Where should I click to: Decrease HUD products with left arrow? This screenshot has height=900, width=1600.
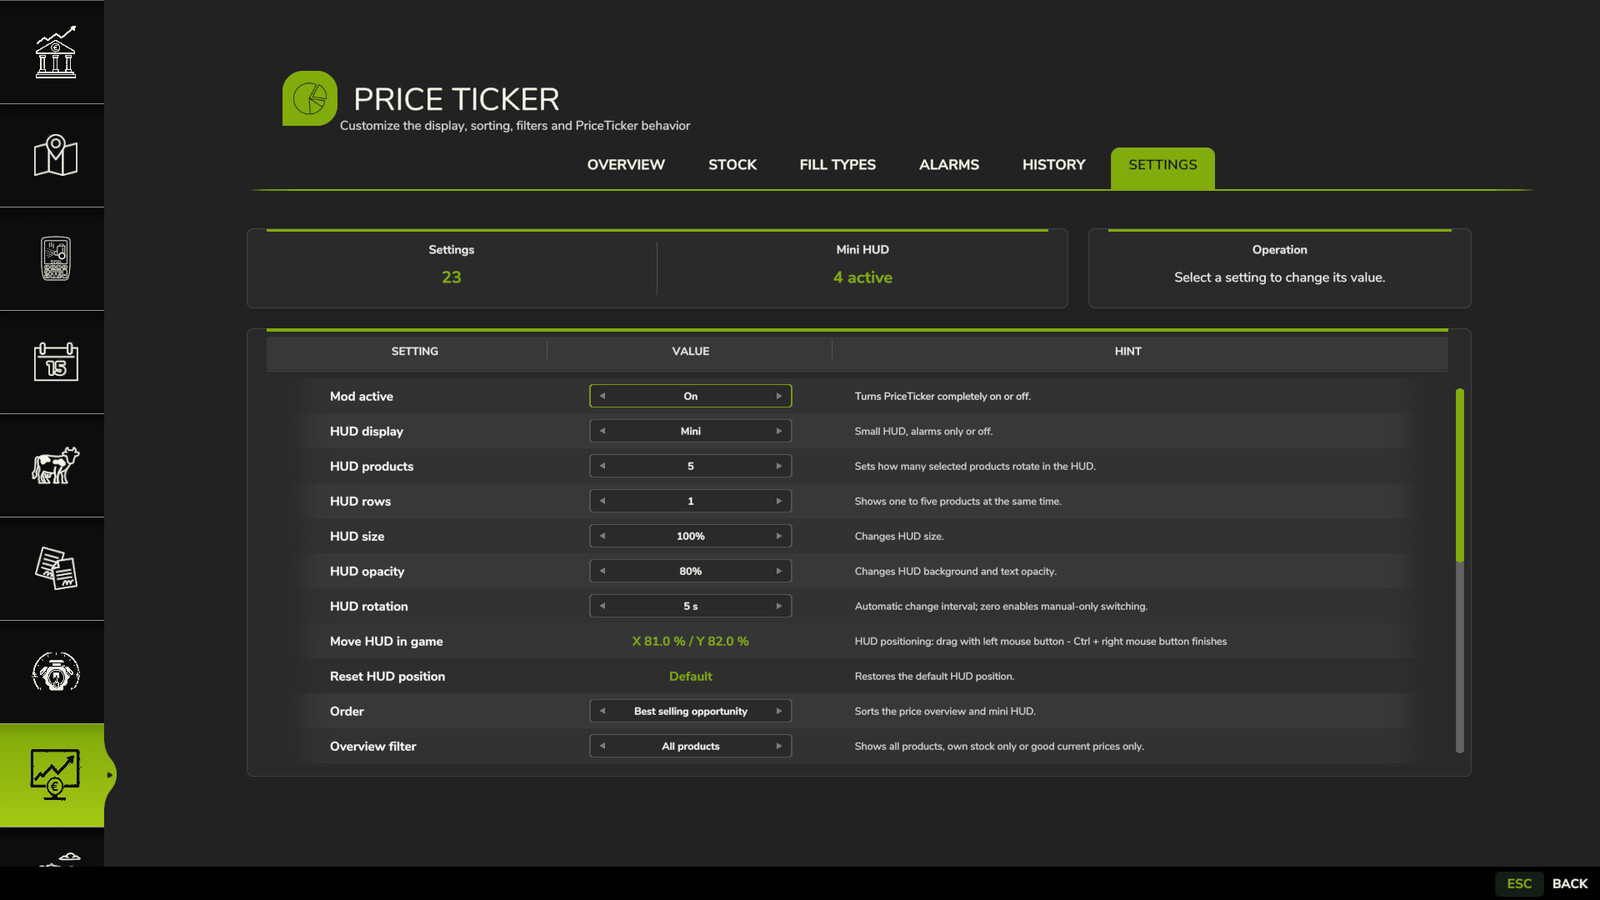(602, 466)
